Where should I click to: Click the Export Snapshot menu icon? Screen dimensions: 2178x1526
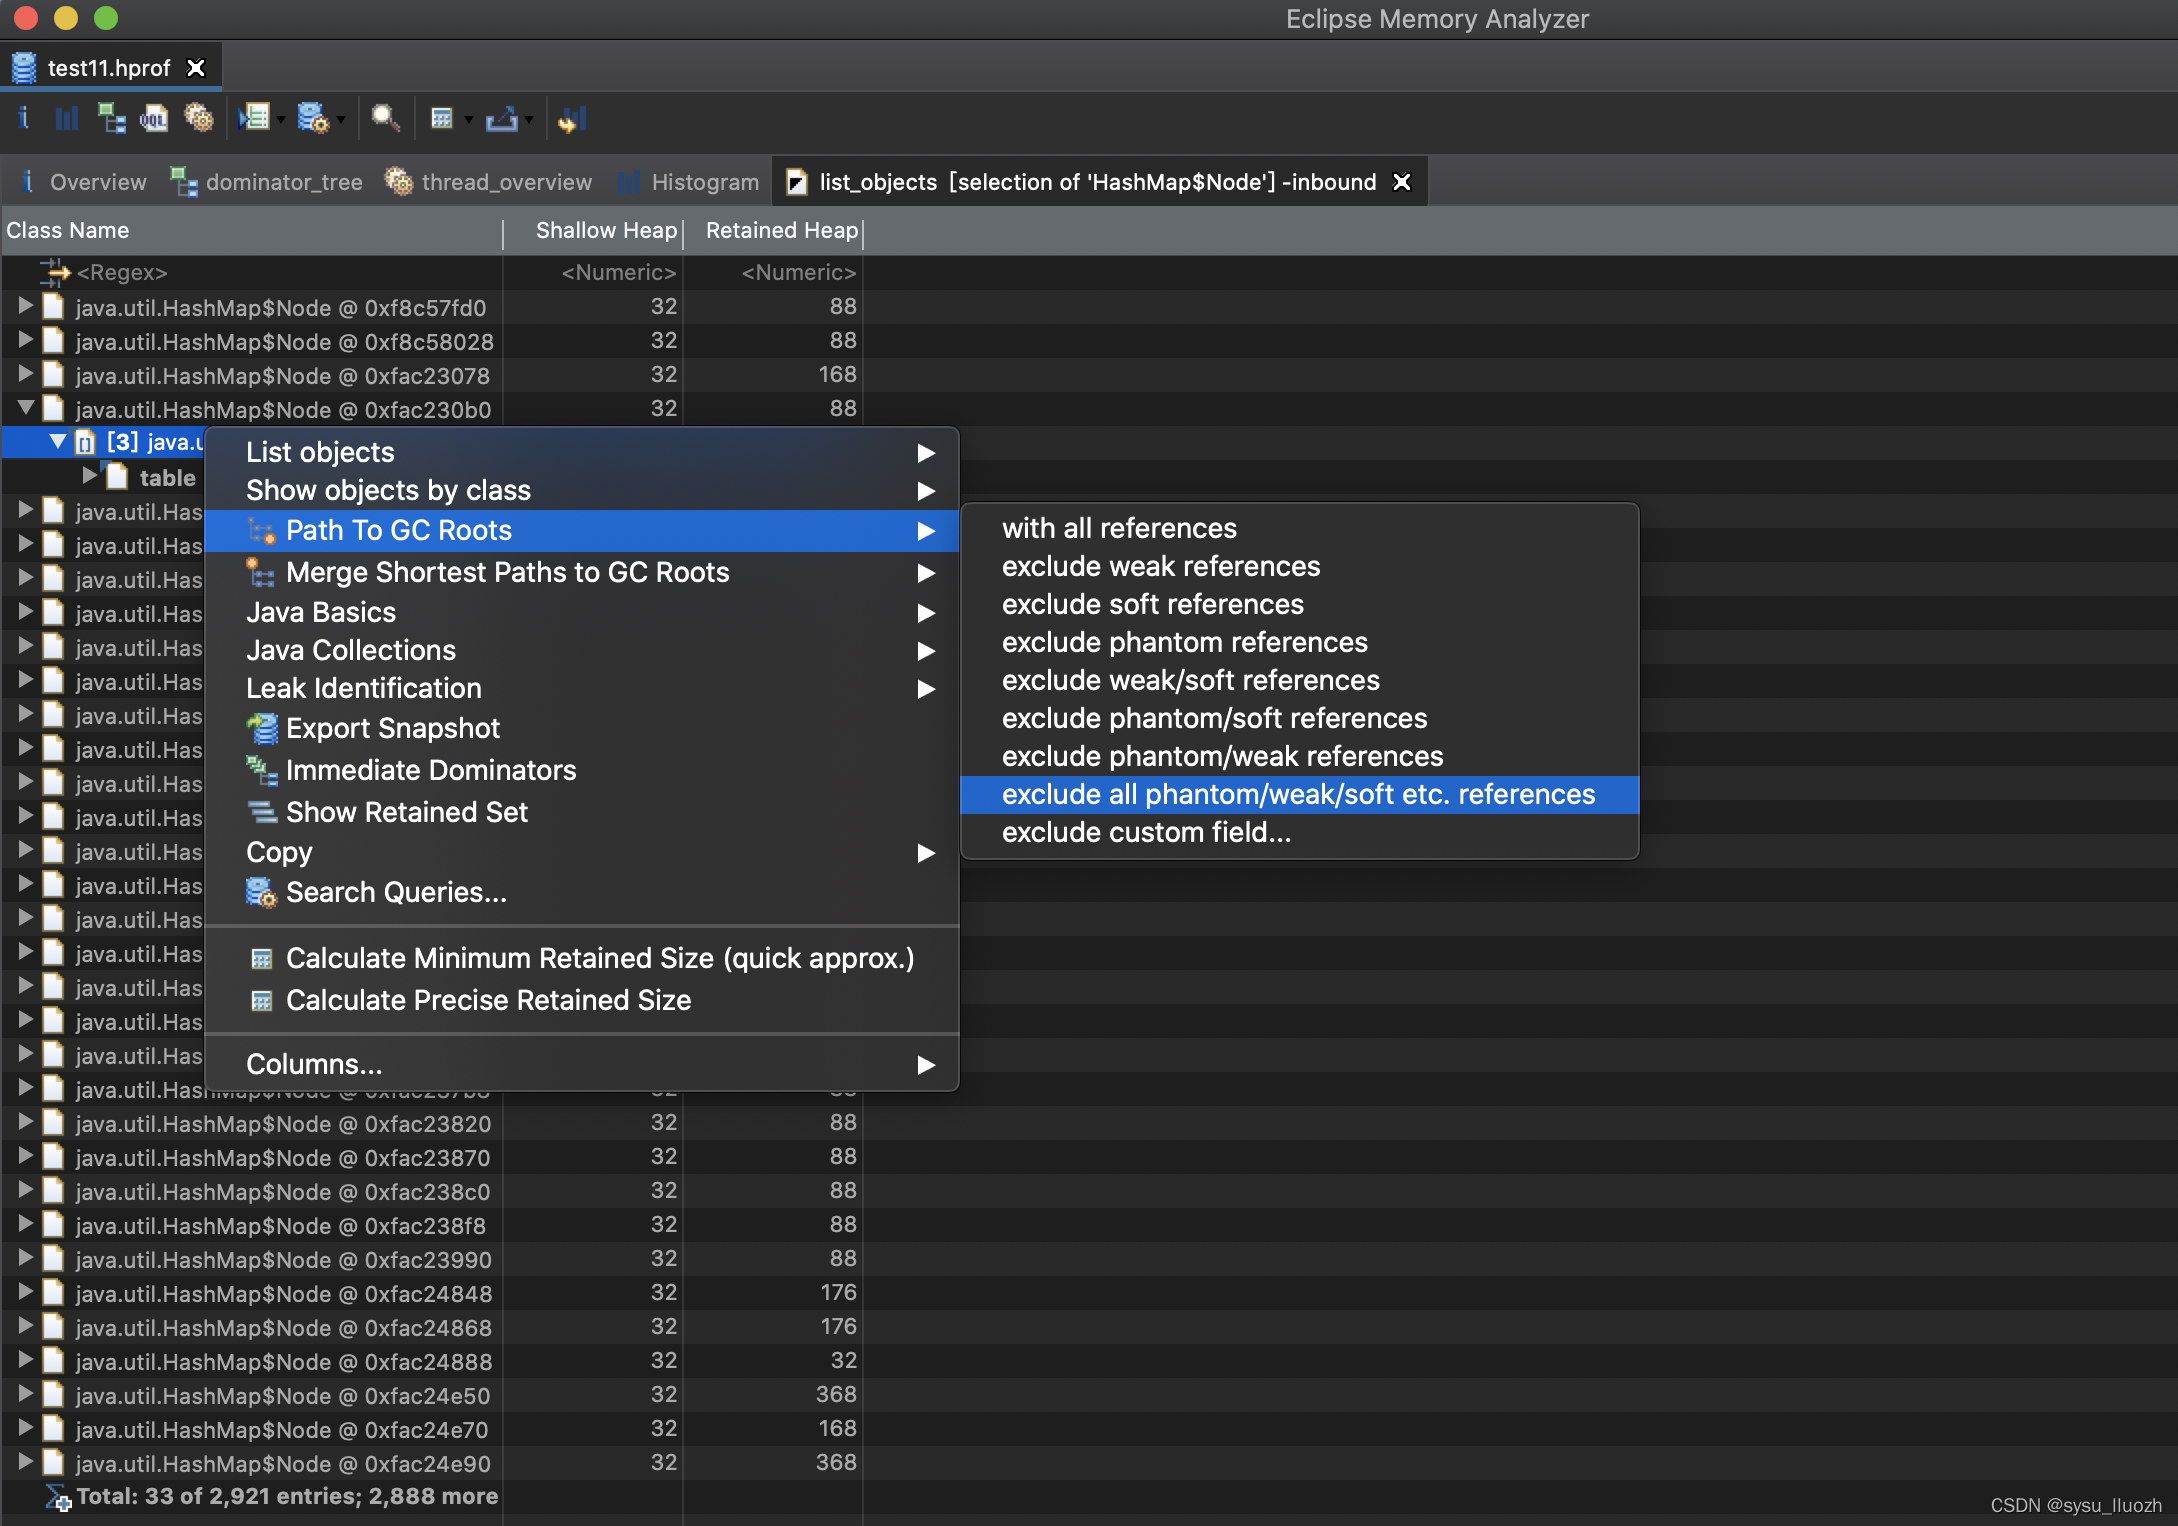262,729
